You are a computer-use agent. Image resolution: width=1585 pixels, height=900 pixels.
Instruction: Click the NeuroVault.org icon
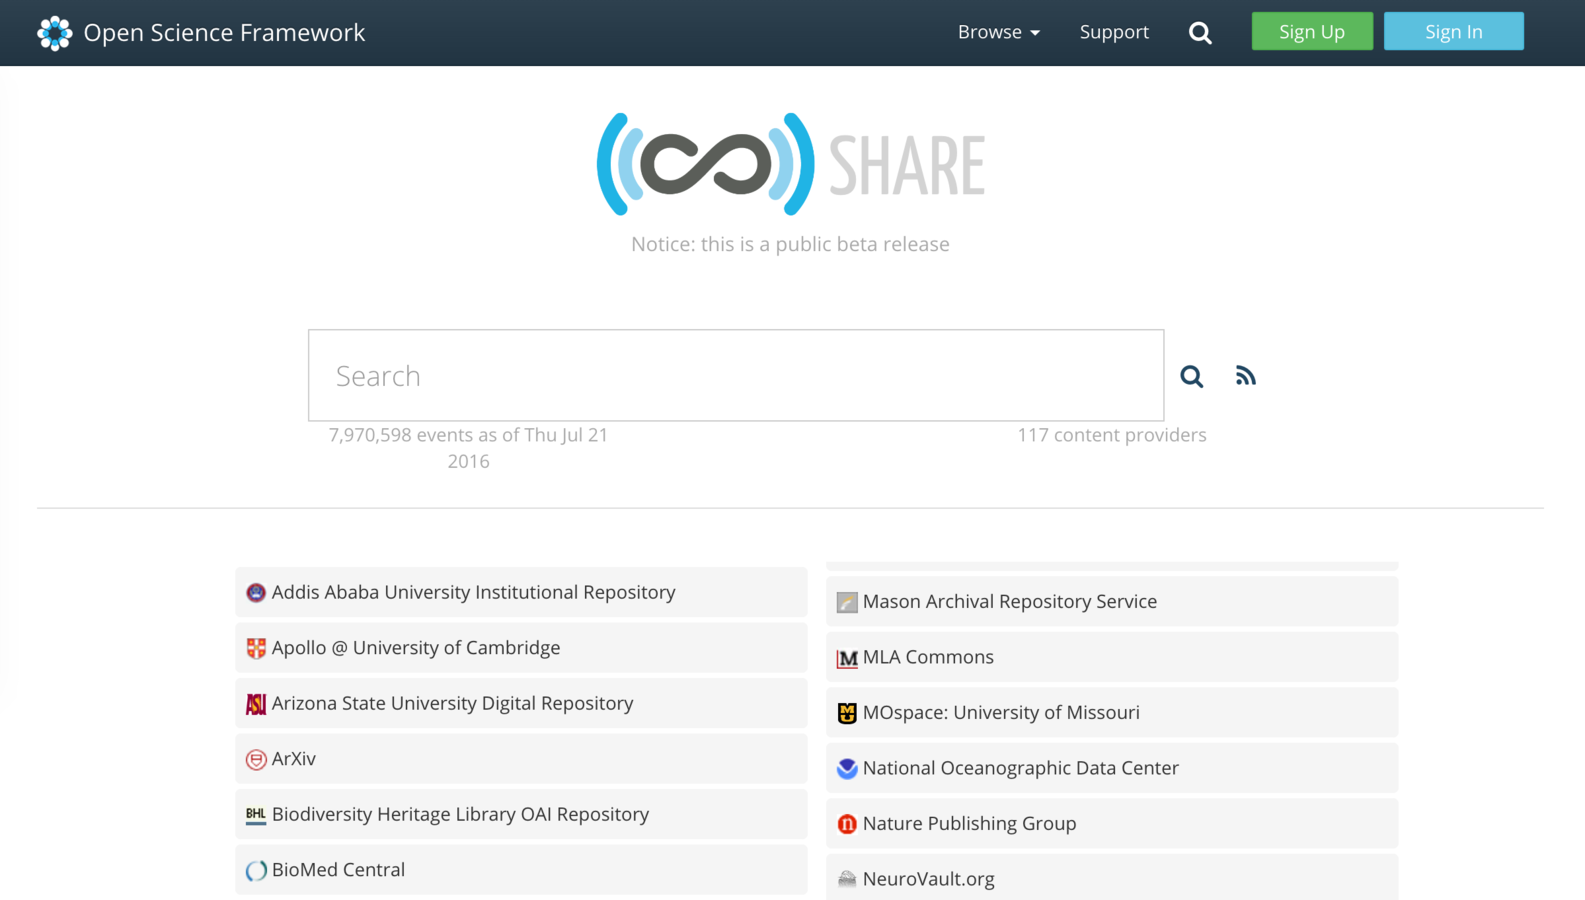click(x=847, y=879)
